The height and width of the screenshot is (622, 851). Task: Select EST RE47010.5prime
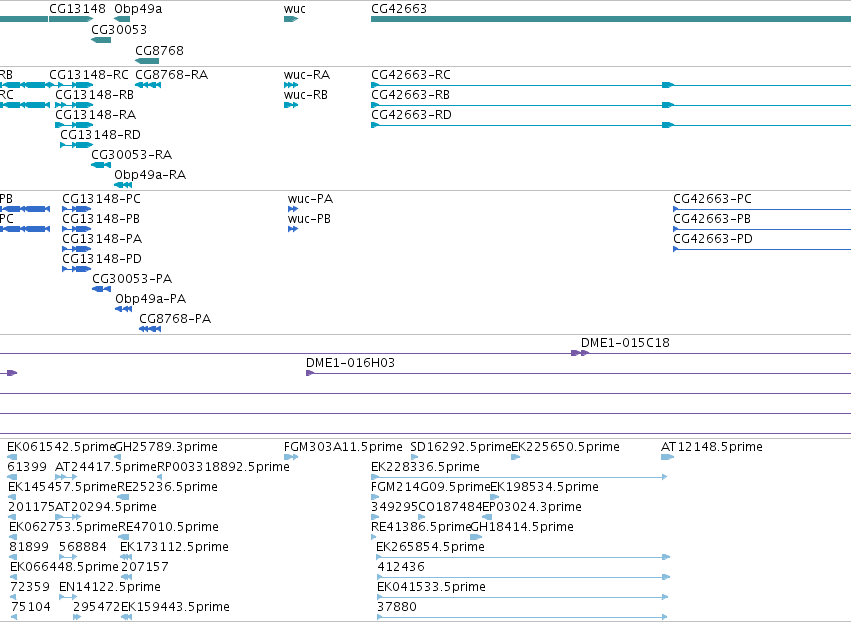[168, 527]
